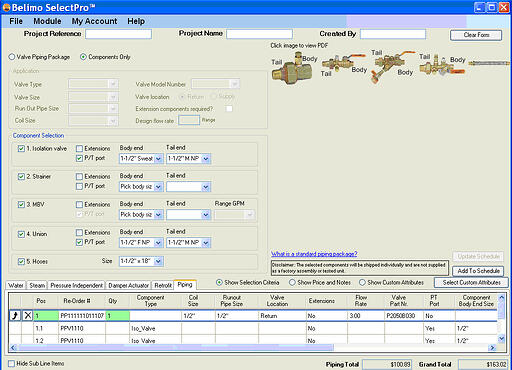Toggle MBV Extensions checkbox

point(79,204)
